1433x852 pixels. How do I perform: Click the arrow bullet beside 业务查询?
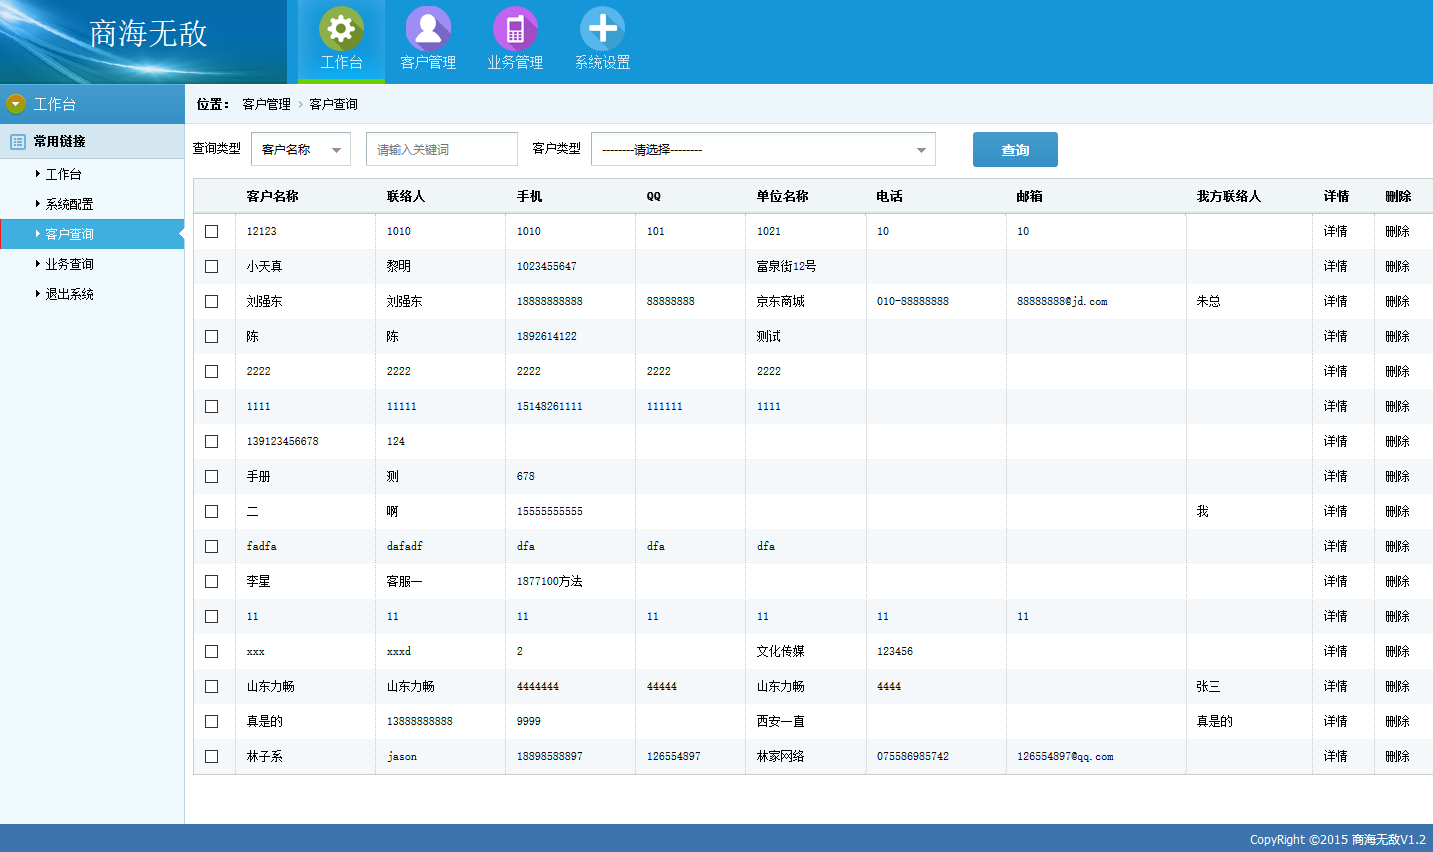38,264
